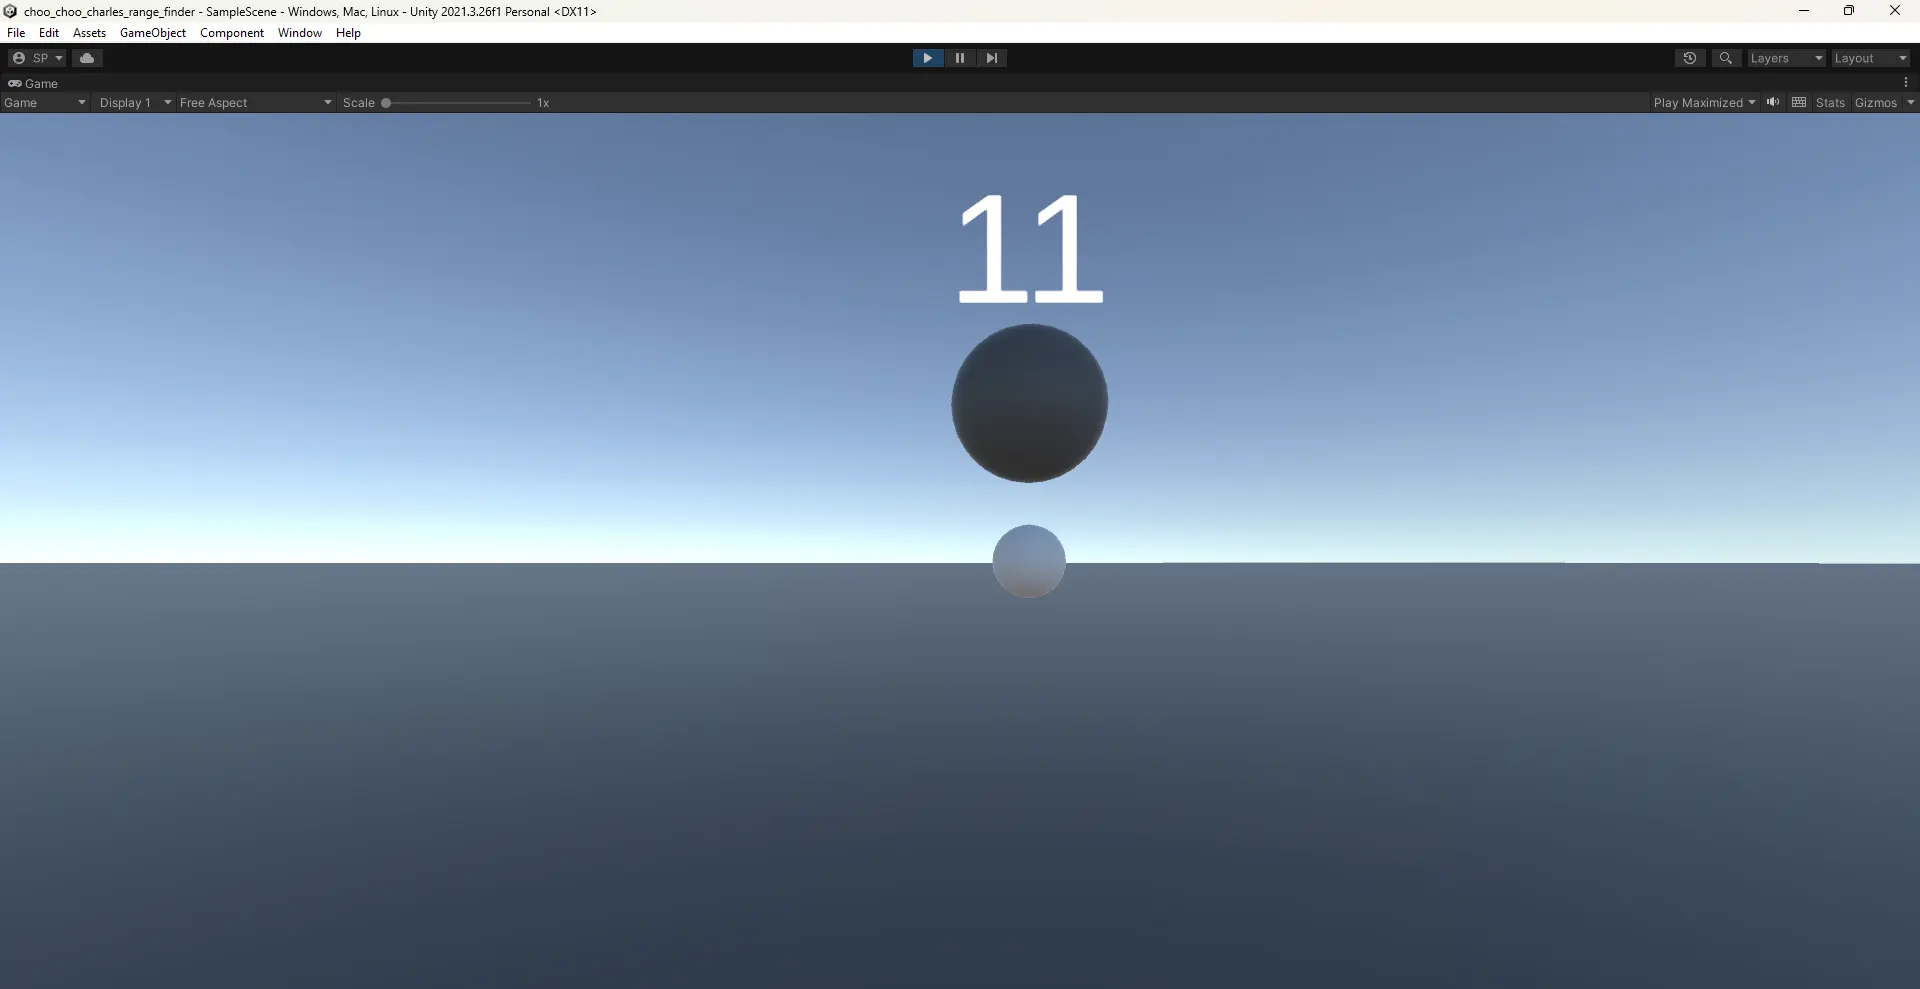Pause the running game
This screenshot has width=1920, height=989.
tap(959, 58)
